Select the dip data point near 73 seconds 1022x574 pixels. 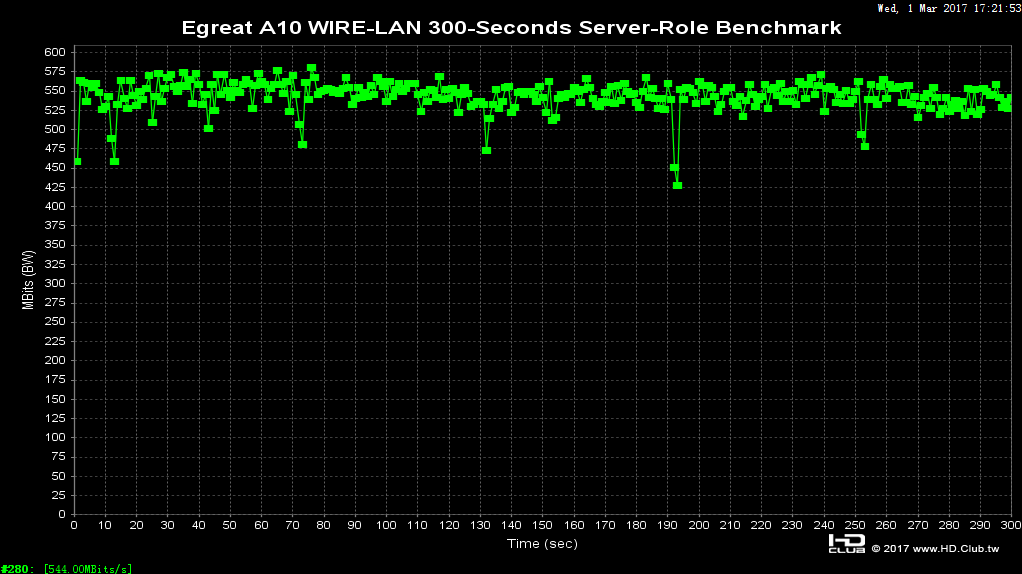pyautogui.click(x=302, y=145)
